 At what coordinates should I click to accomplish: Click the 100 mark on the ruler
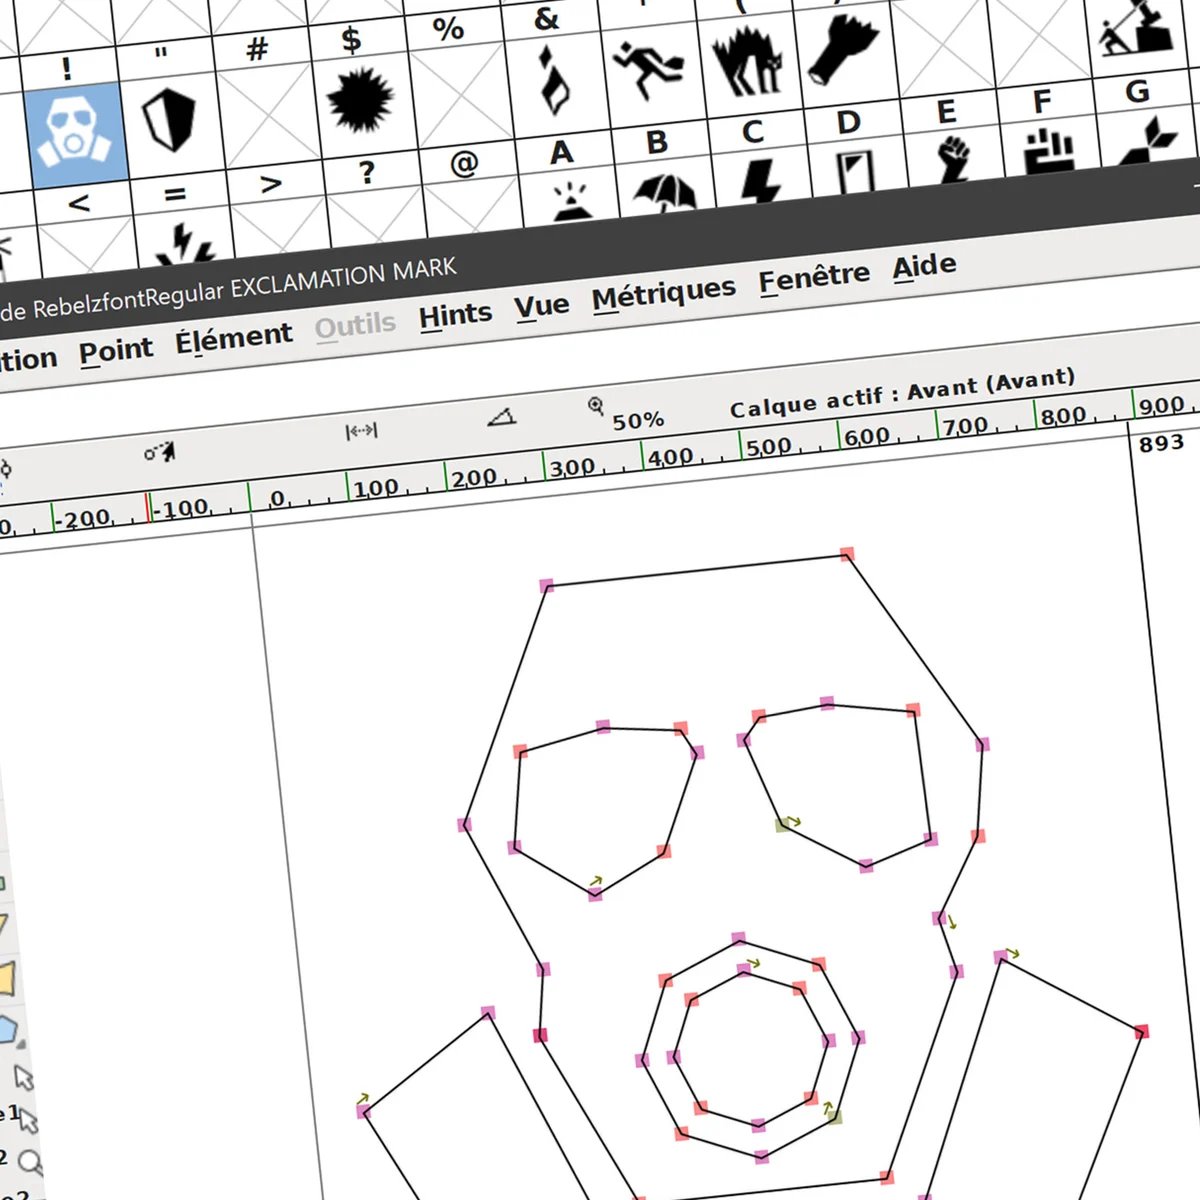coord(376,488)
